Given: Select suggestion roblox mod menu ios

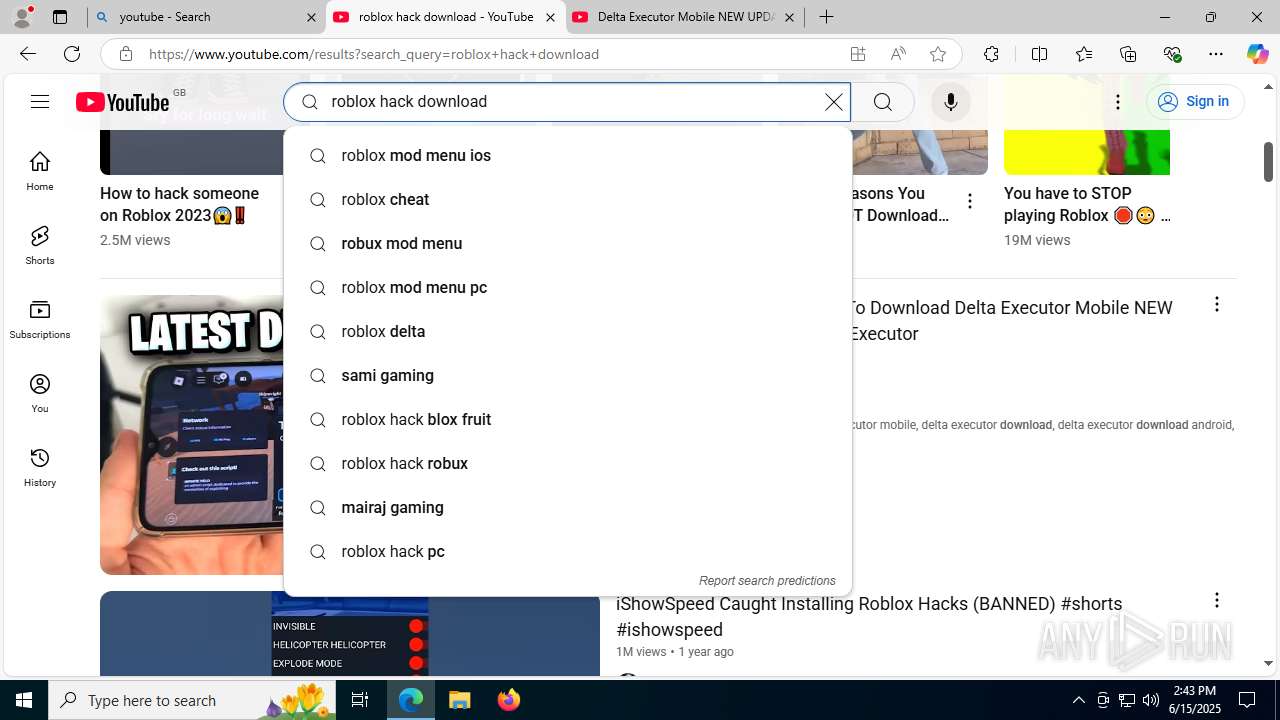Looking at the screenshot, I should tap(568, 155).
